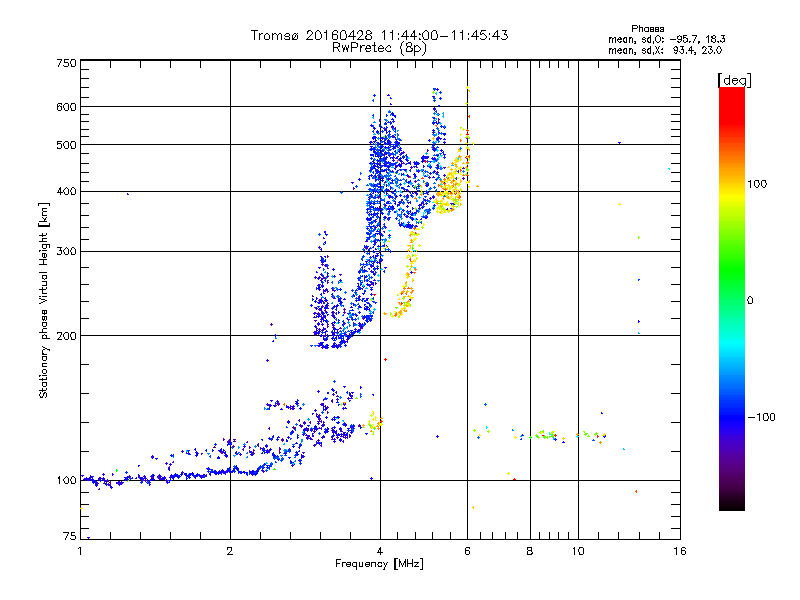Click the phase color scale bar

732,299
